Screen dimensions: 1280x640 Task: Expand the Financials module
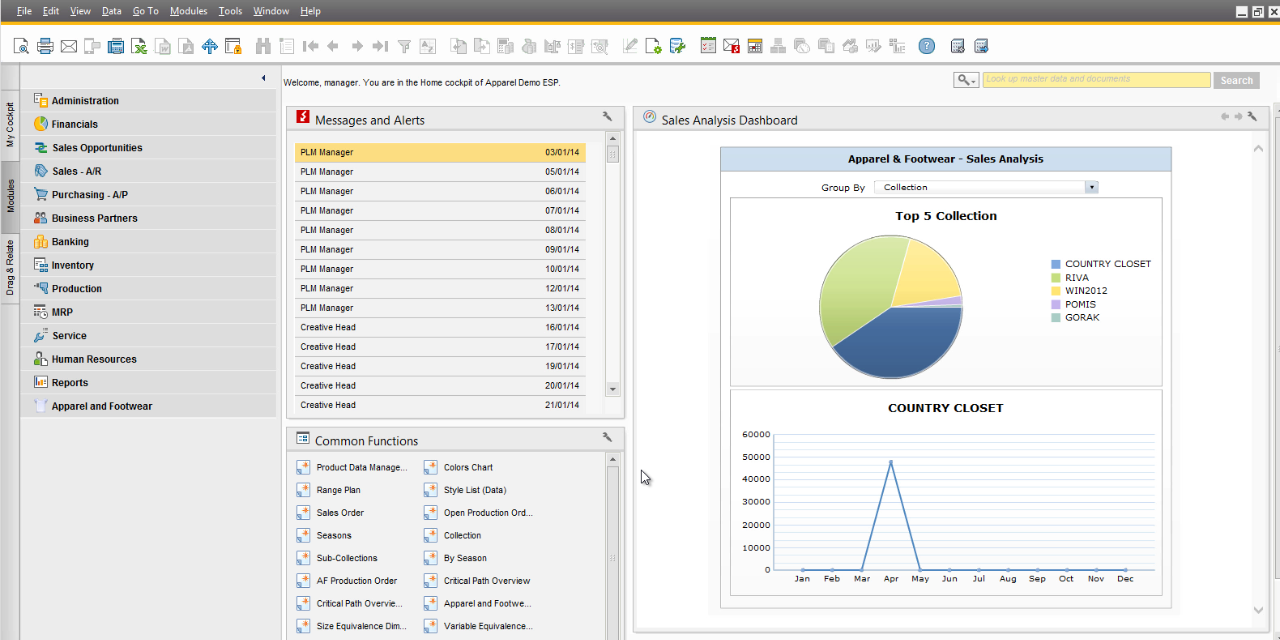(x=75, y=124)
